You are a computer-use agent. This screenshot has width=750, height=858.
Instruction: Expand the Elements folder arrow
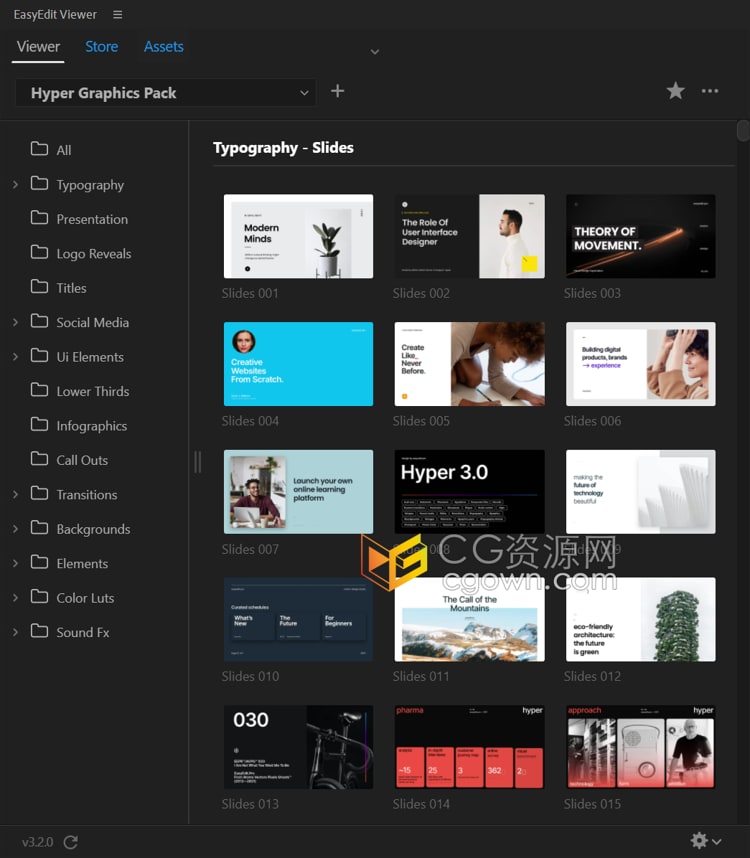click(15, 564)
